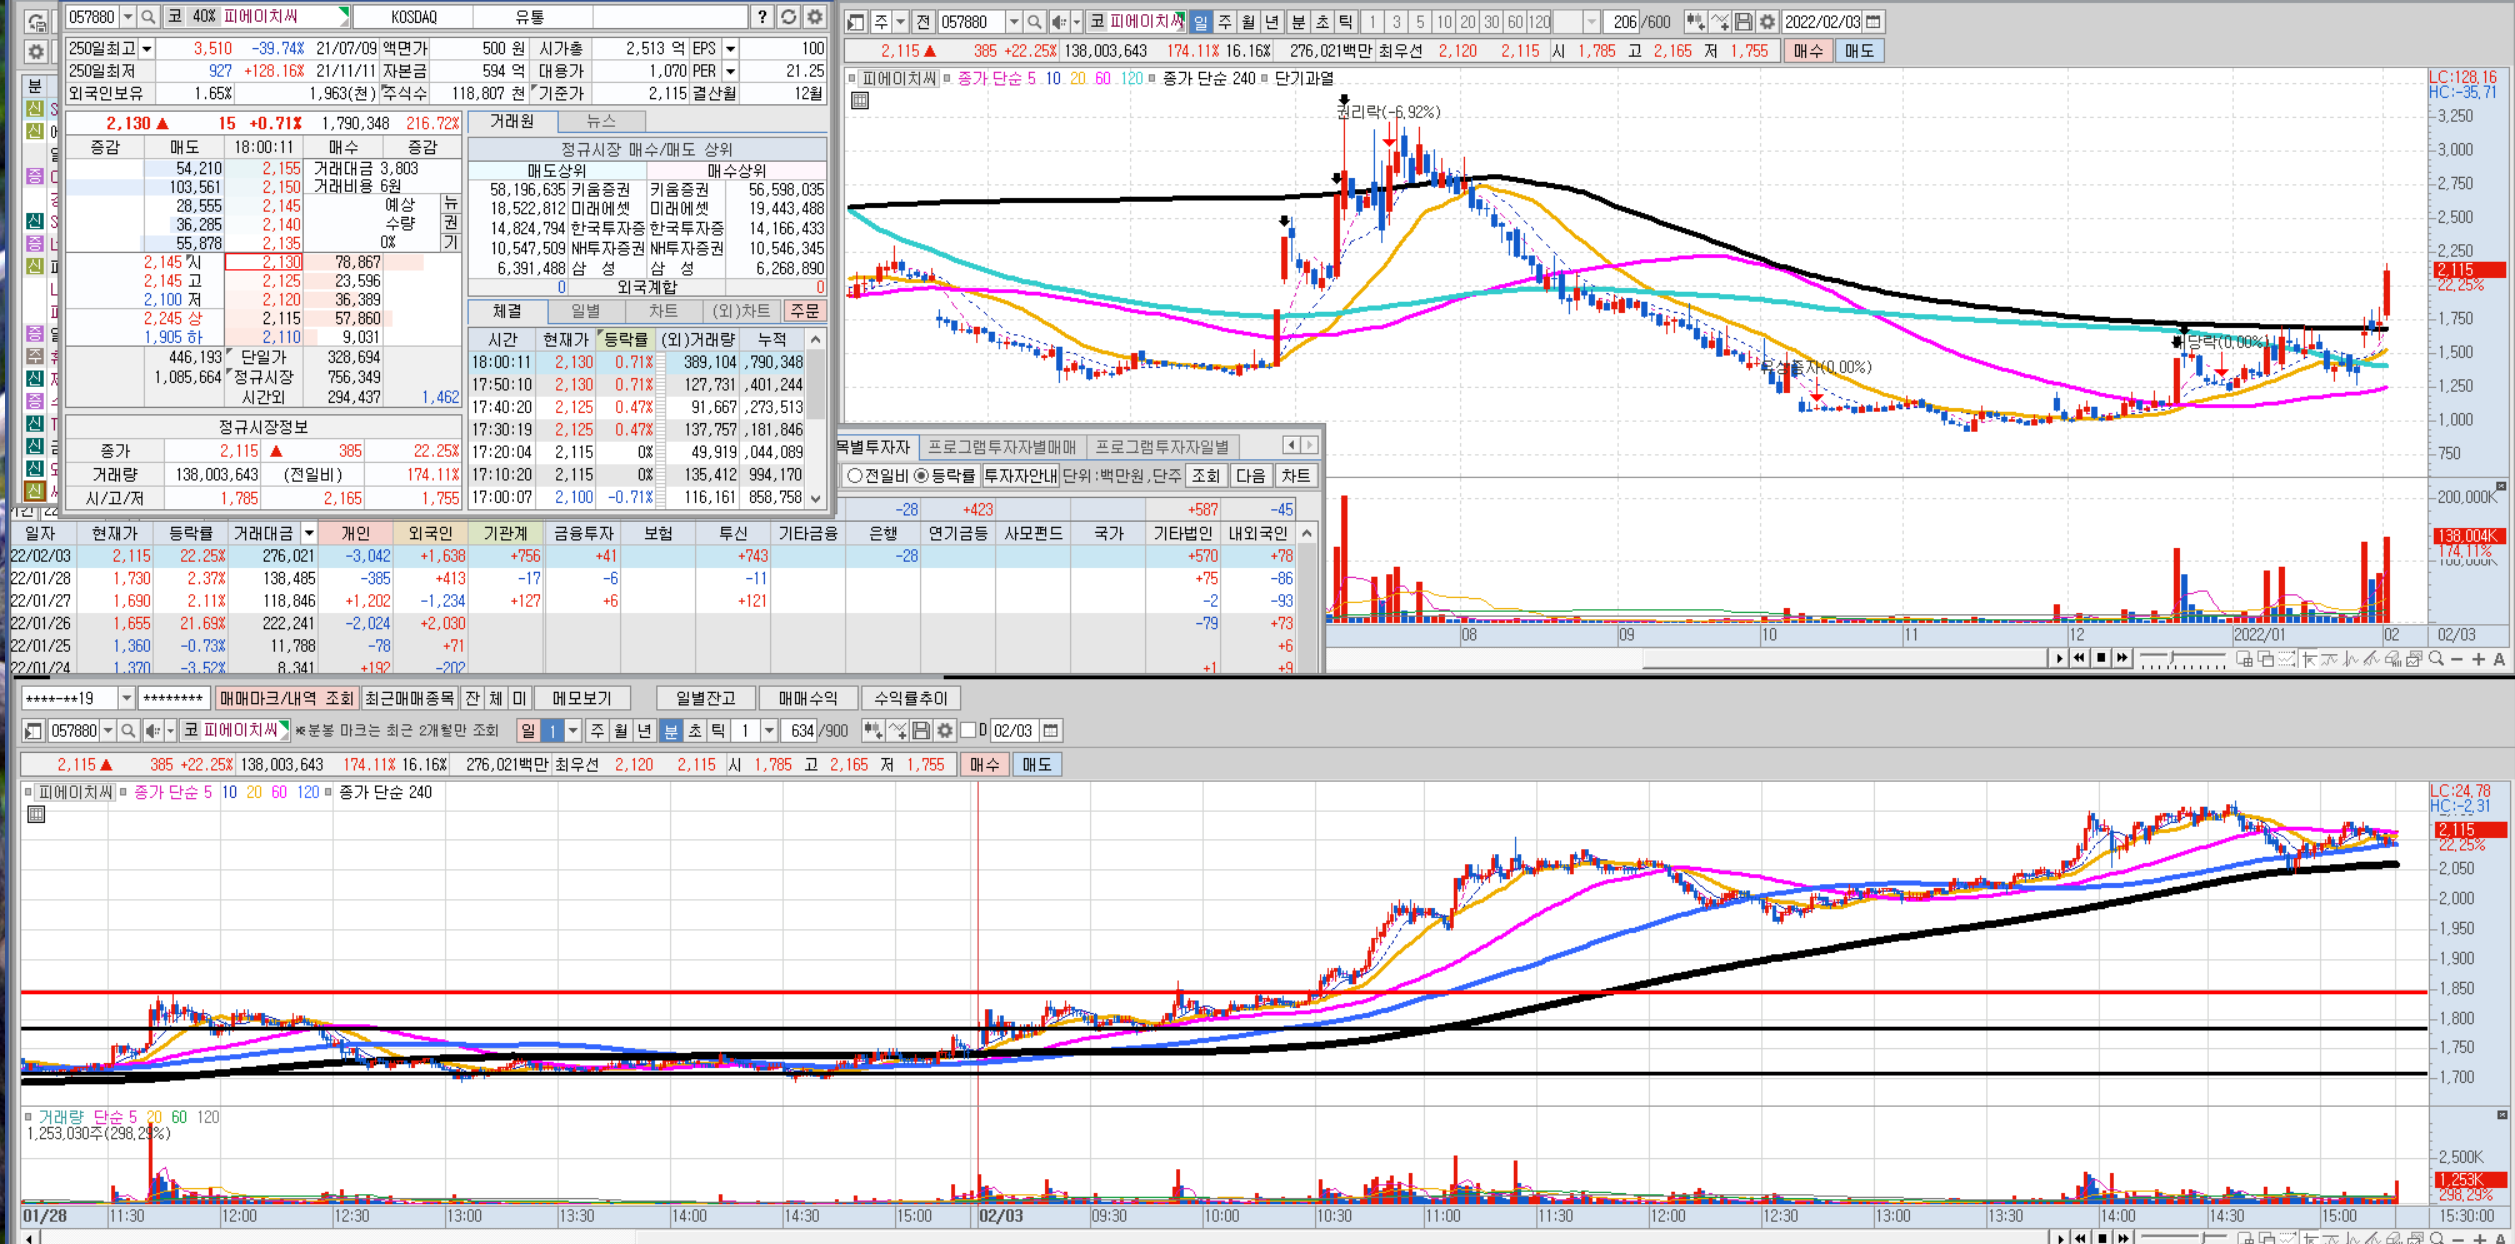
Task: Click add-chart icon in top chart toolbar
Action: [x=1695, y=22]
